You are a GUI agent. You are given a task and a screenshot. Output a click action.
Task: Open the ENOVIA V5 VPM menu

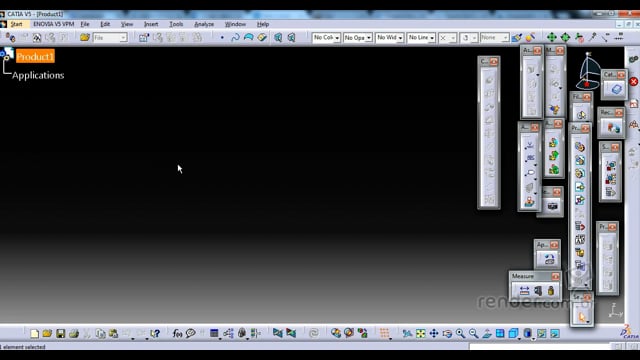coord(53,24)
